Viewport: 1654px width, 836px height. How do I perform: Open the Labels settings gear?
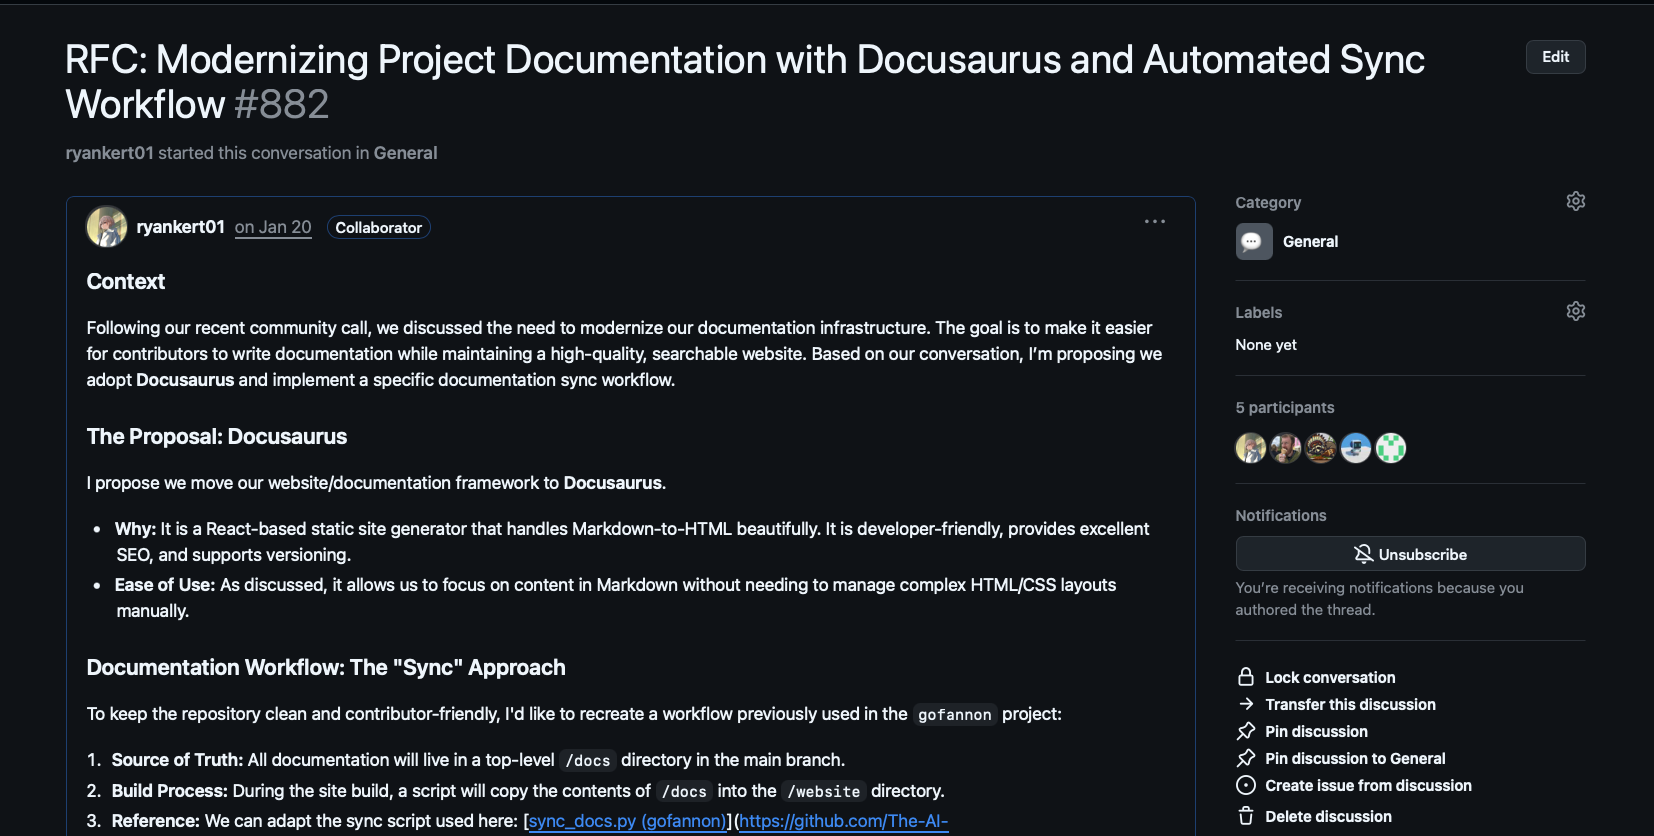tap(1575, 311)
